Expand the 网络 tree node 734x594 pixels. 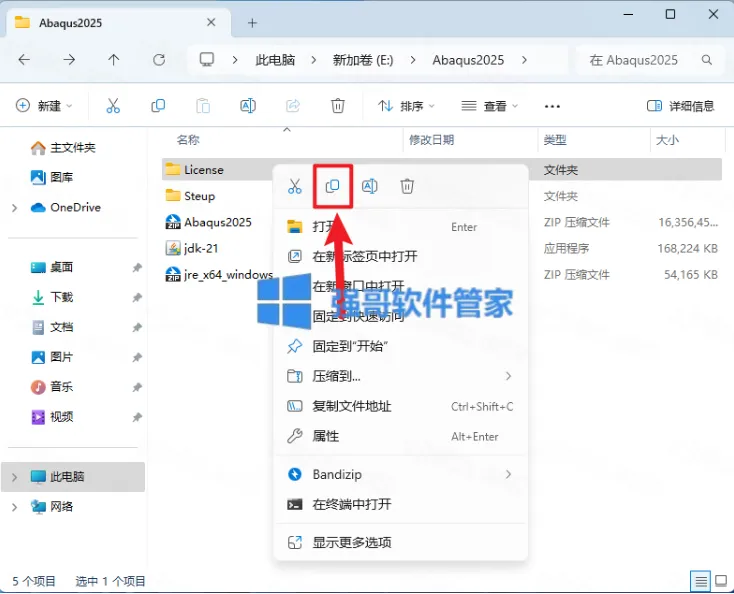[x=15, y=507]
